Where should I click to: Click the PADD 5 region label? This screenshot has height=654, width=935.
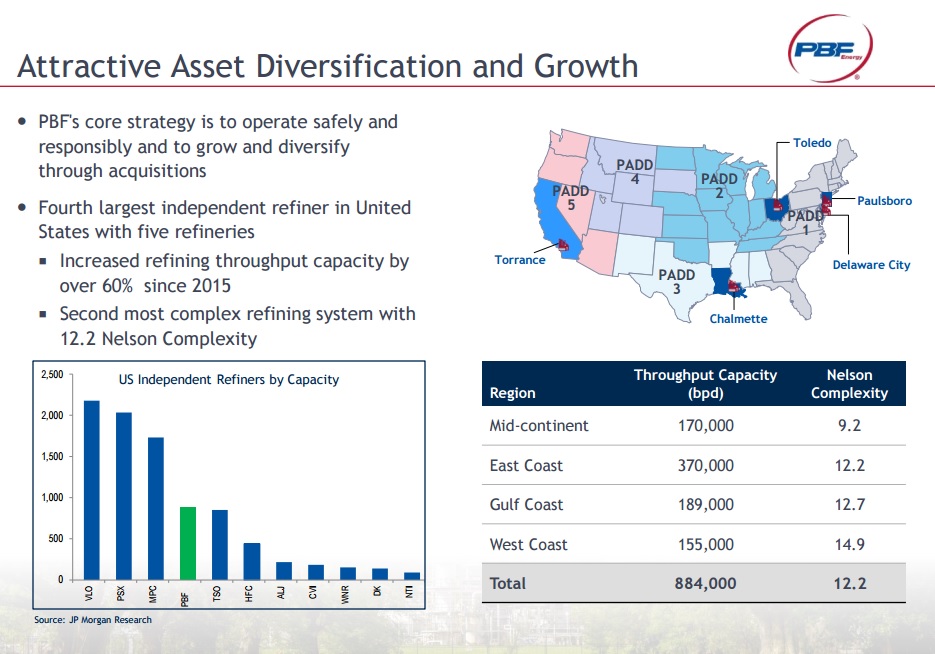click(571, 197)
